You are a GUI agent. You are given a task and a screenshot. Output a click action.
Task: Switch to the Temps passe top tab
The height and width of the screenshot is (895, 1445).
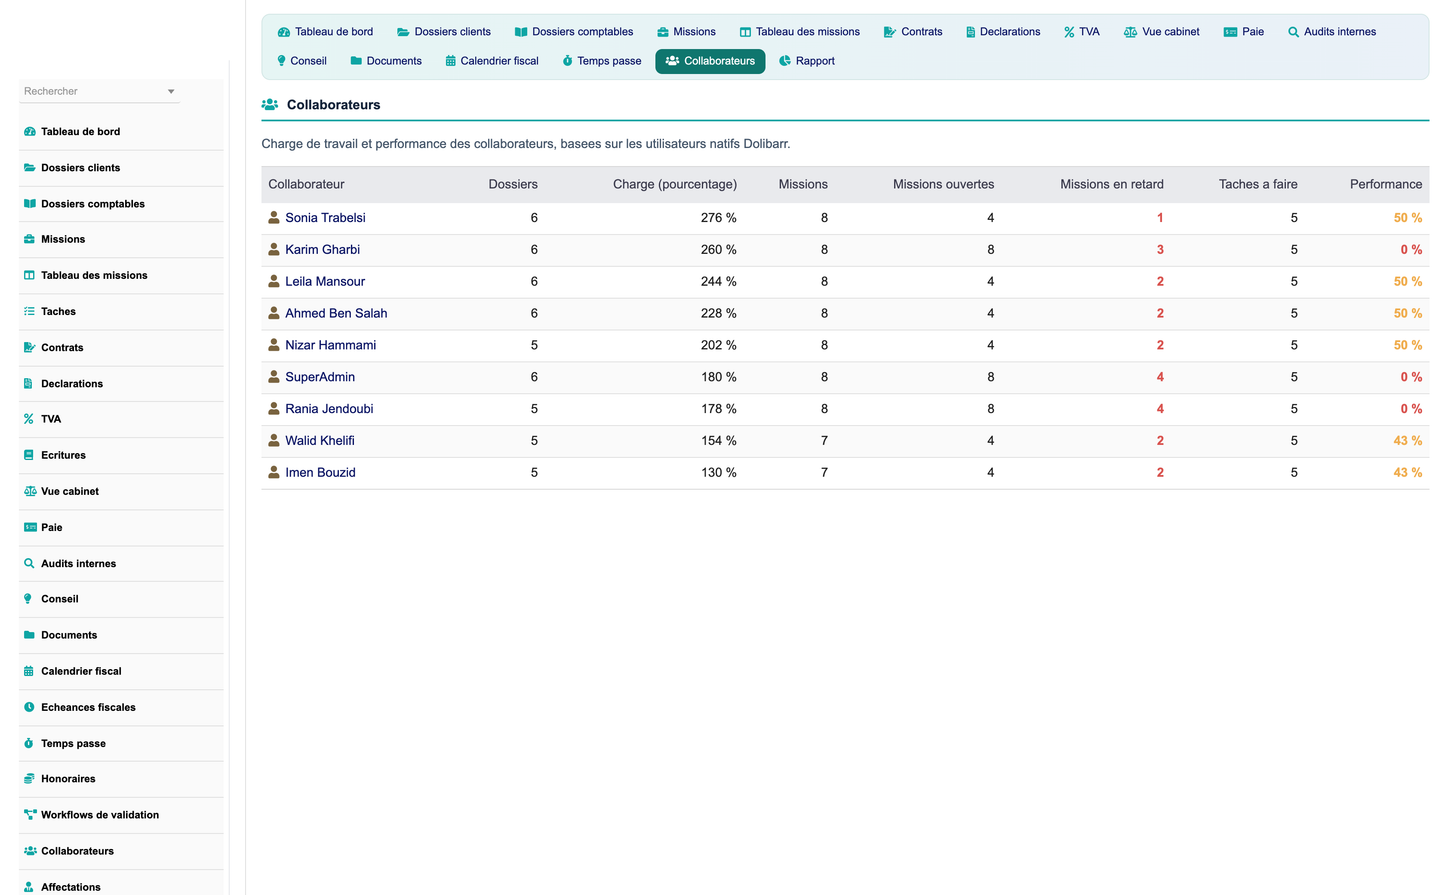(602, 61)
